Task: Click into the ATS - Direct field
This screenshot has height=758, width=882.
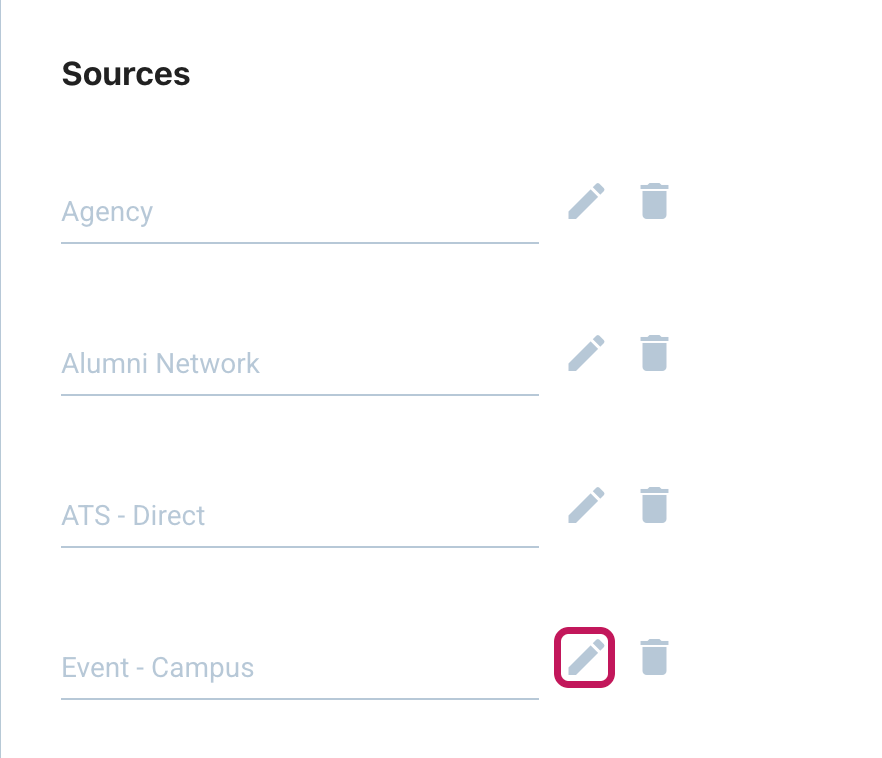Action: (300, 516)
